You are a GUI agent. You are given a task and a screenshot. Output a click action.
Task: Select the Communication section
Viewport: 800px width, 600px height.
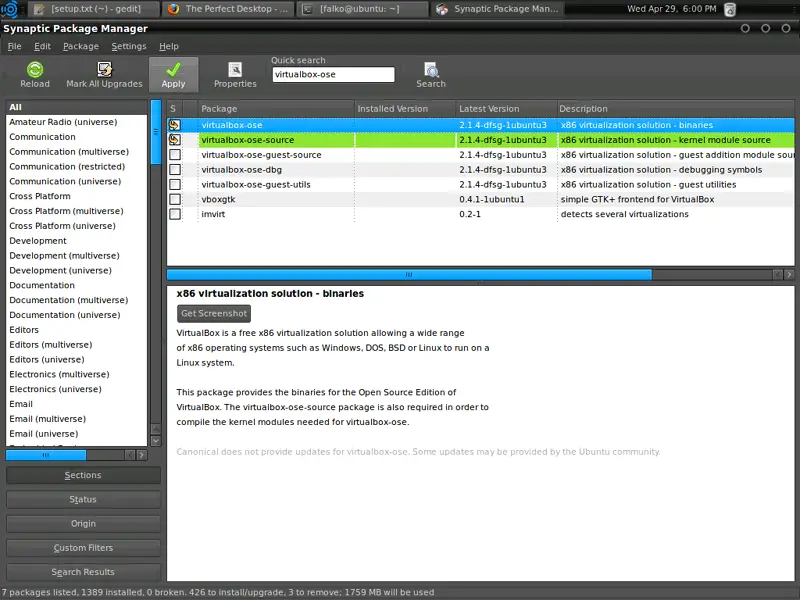click(77, 137)
